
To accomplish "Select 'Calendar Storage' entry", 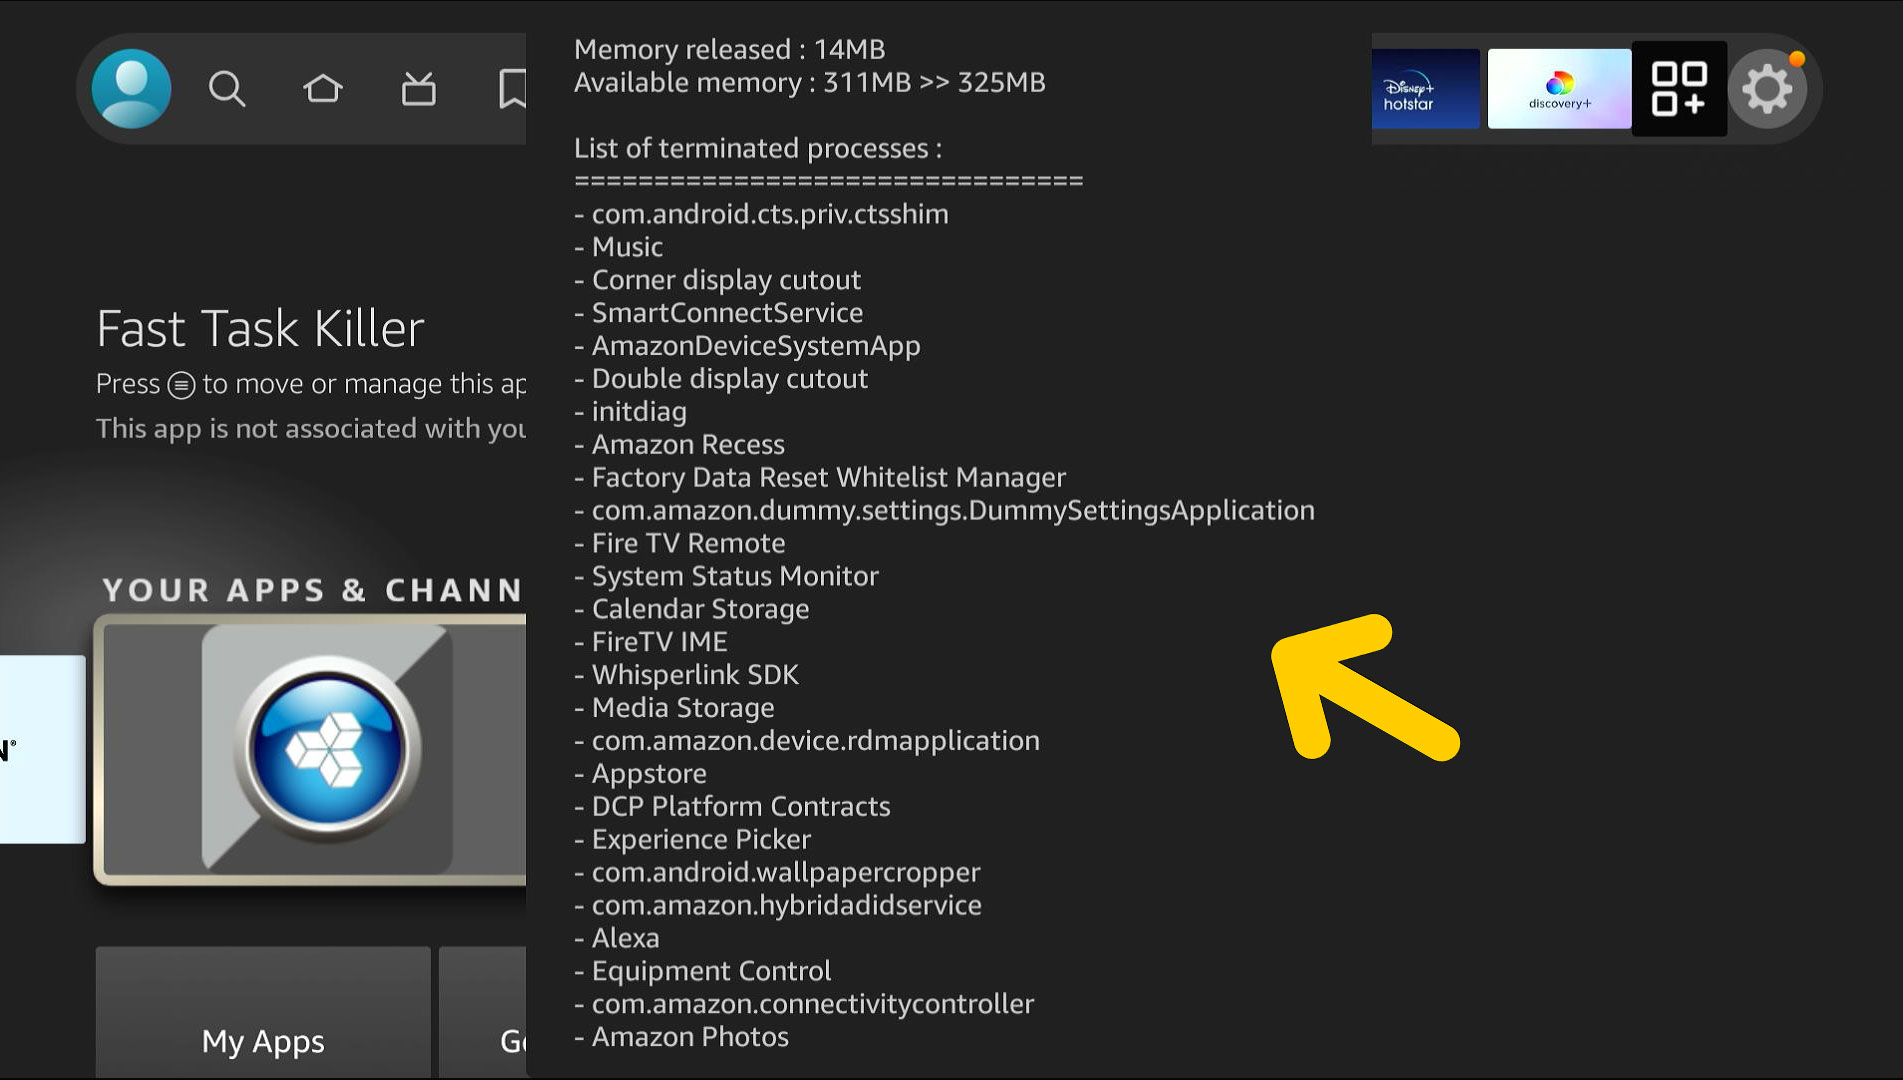I will point(691,610).
